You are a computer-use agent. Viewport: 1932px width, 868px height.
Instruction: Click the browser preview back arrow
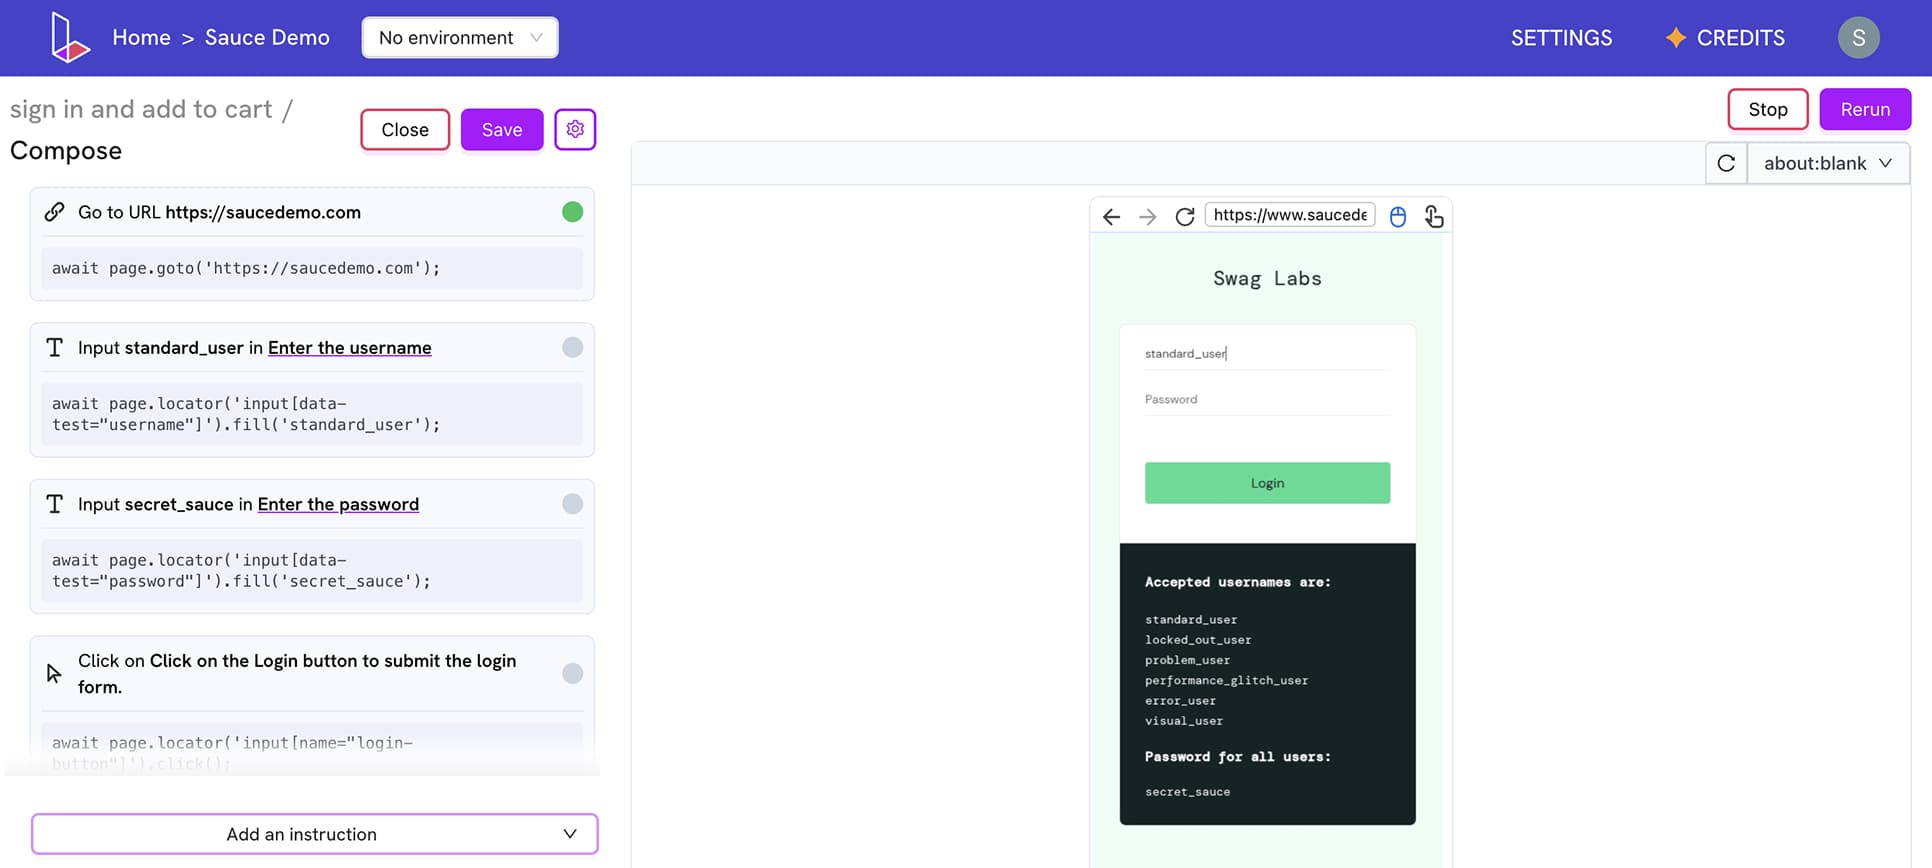[1111, 217]
